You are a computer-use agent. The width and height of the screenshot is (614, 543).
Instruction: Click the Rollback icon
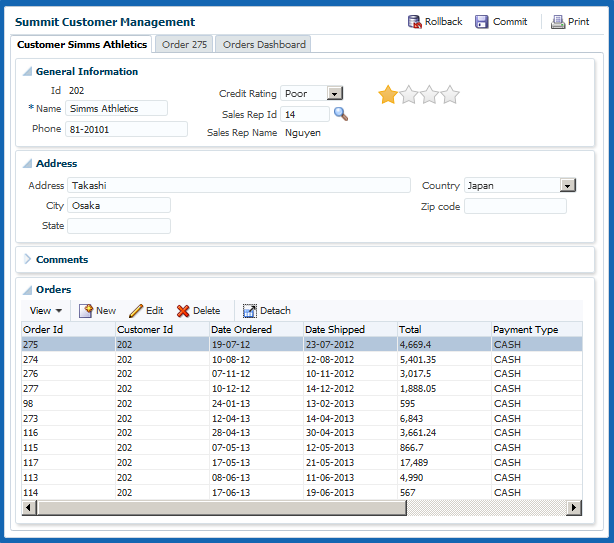pyautogui.click(x=415, y=22)
